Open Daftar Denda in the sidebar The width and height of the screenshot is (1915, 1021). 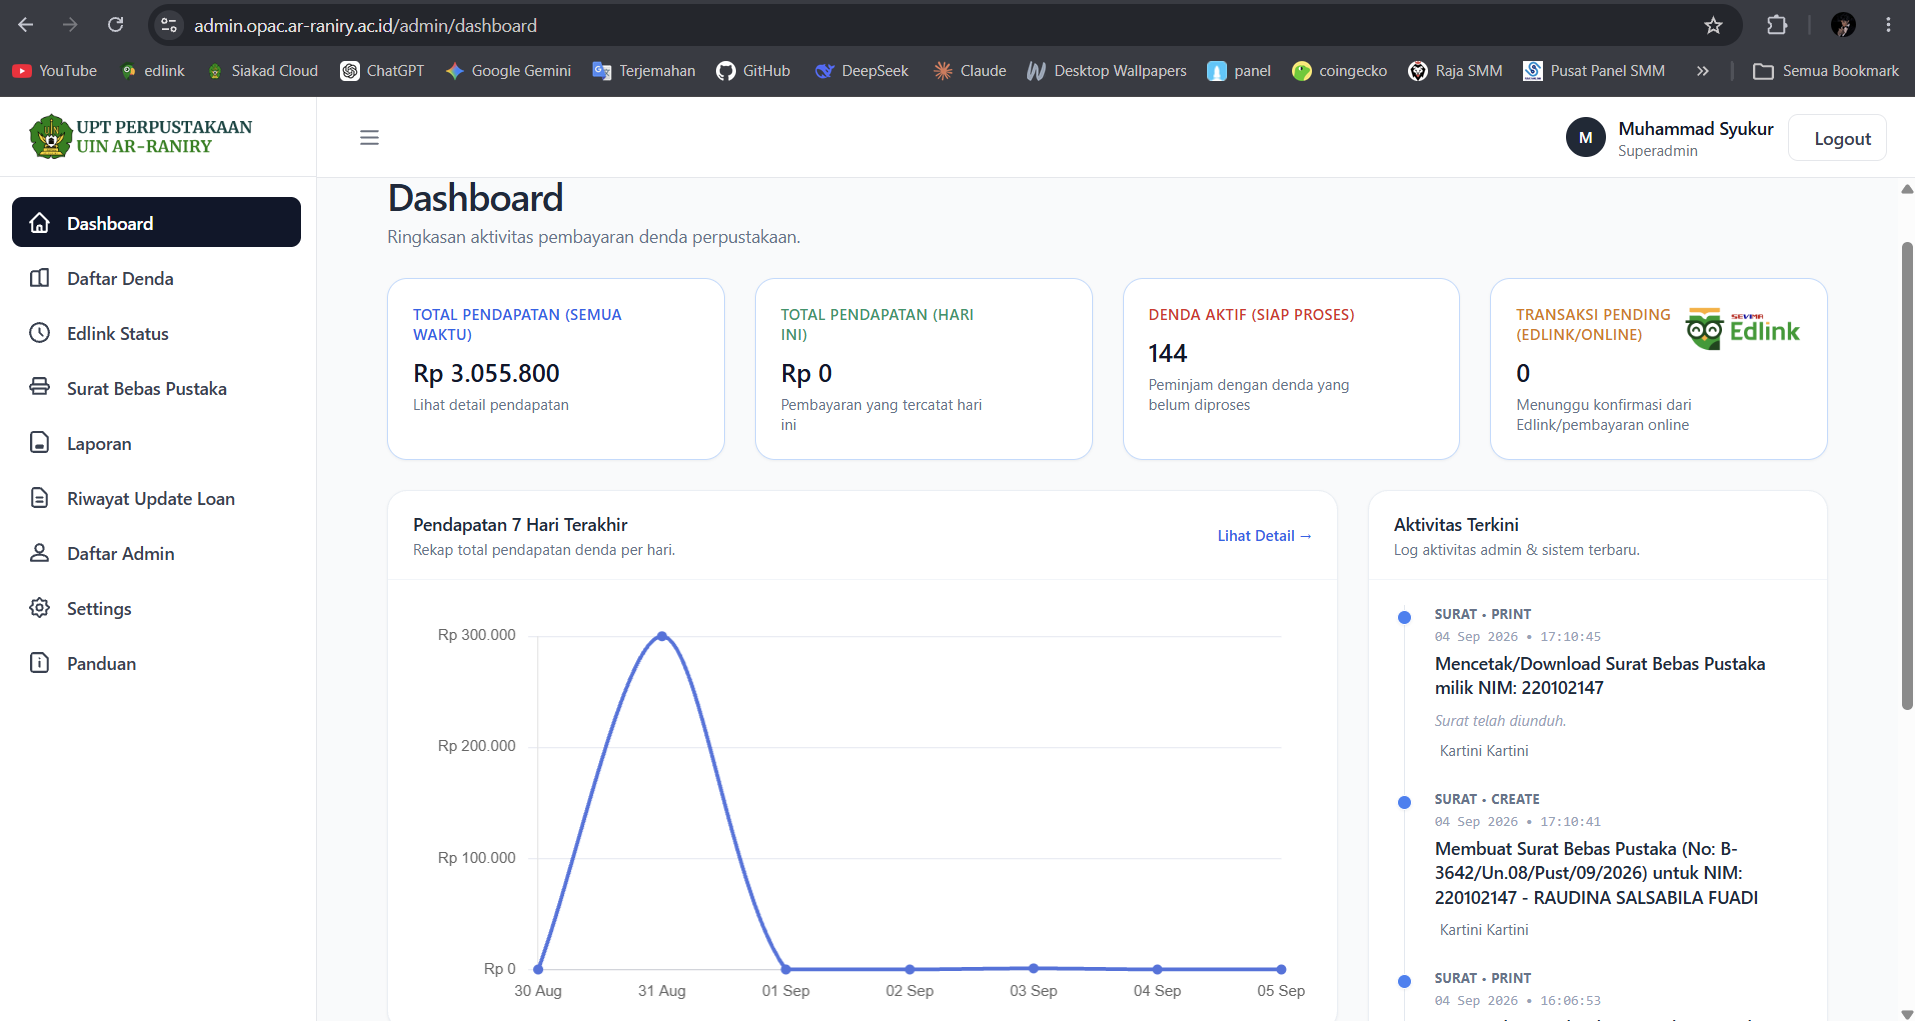pos(156,278)
